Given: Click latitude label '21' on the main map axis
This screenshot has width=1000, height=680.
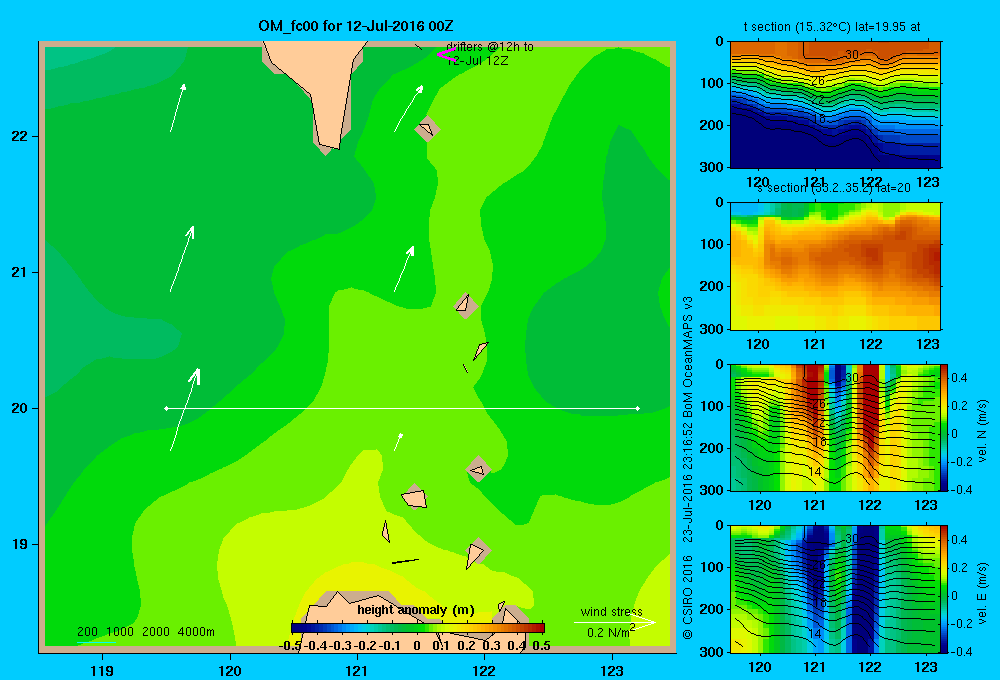Looking at the screenshot, I should coord(20,272).
